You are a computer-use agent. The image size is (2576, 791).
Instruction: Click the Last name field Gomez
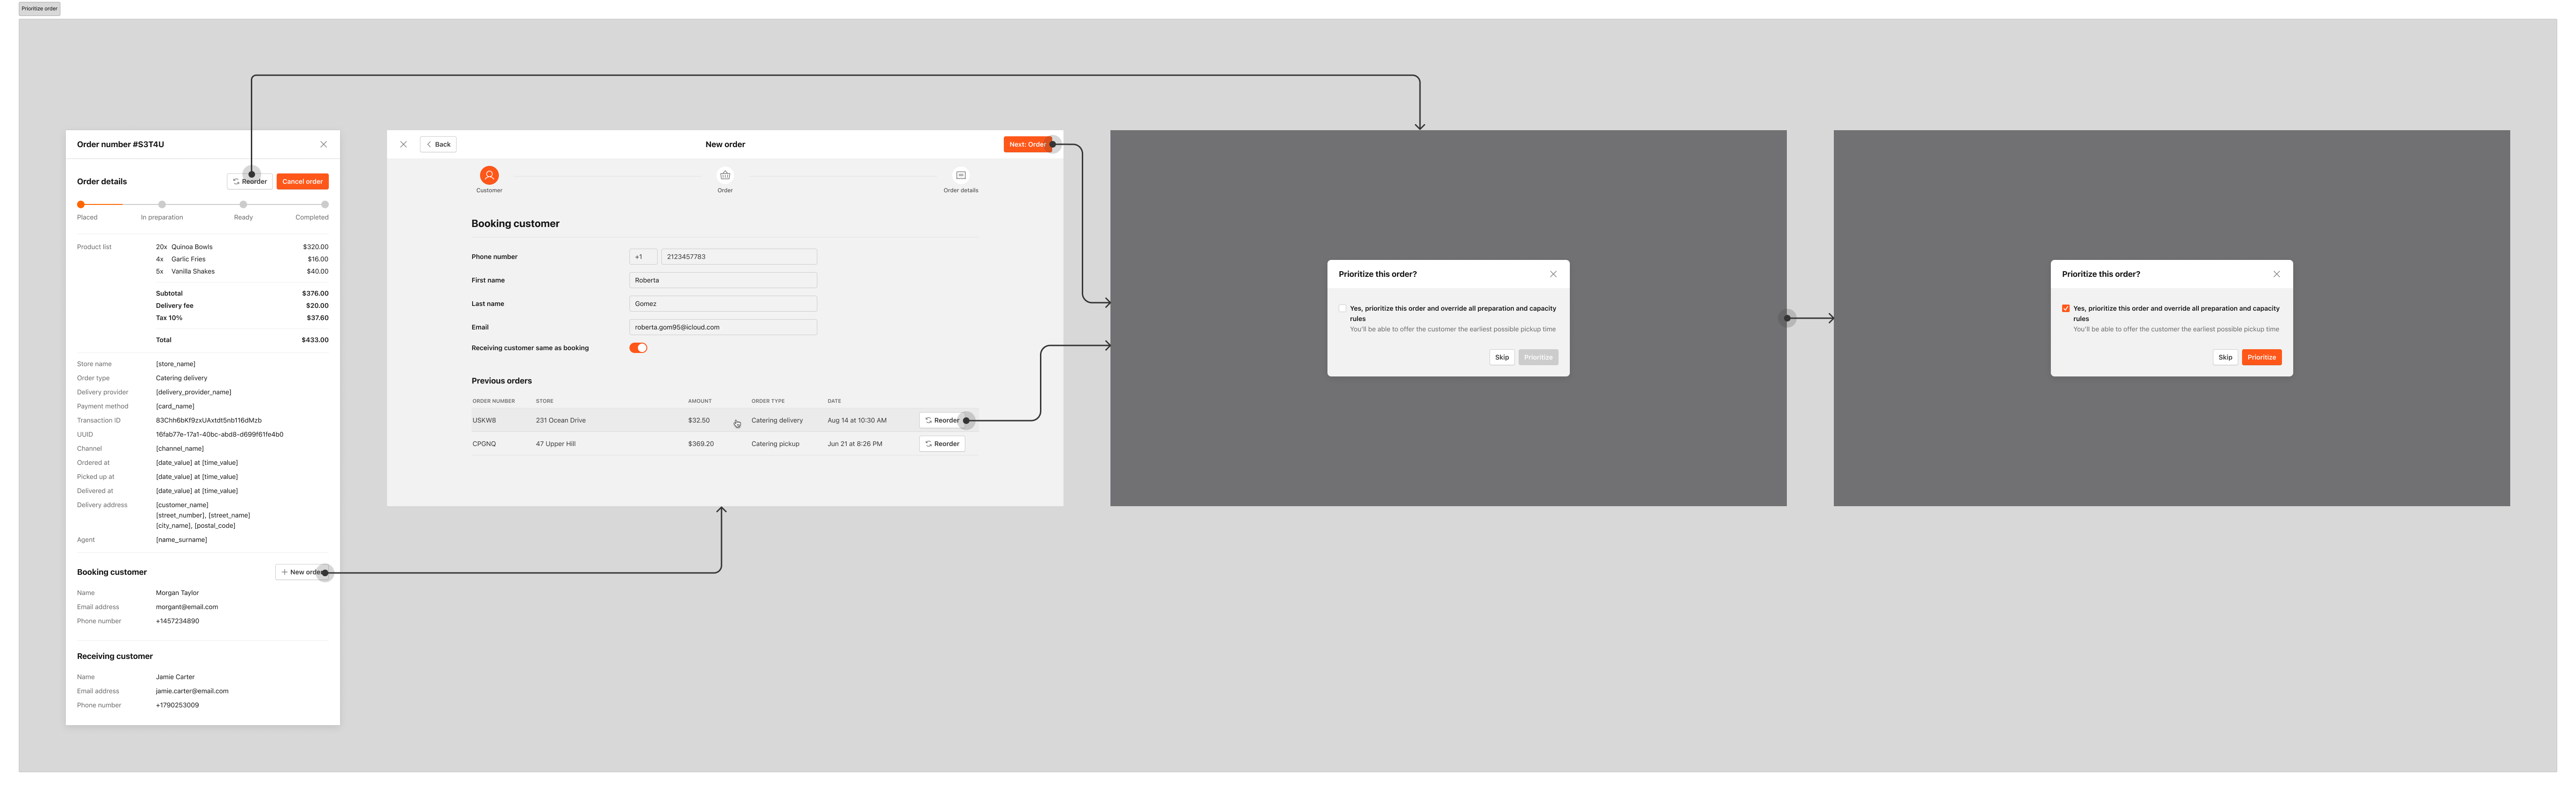(x=723, y=304)
